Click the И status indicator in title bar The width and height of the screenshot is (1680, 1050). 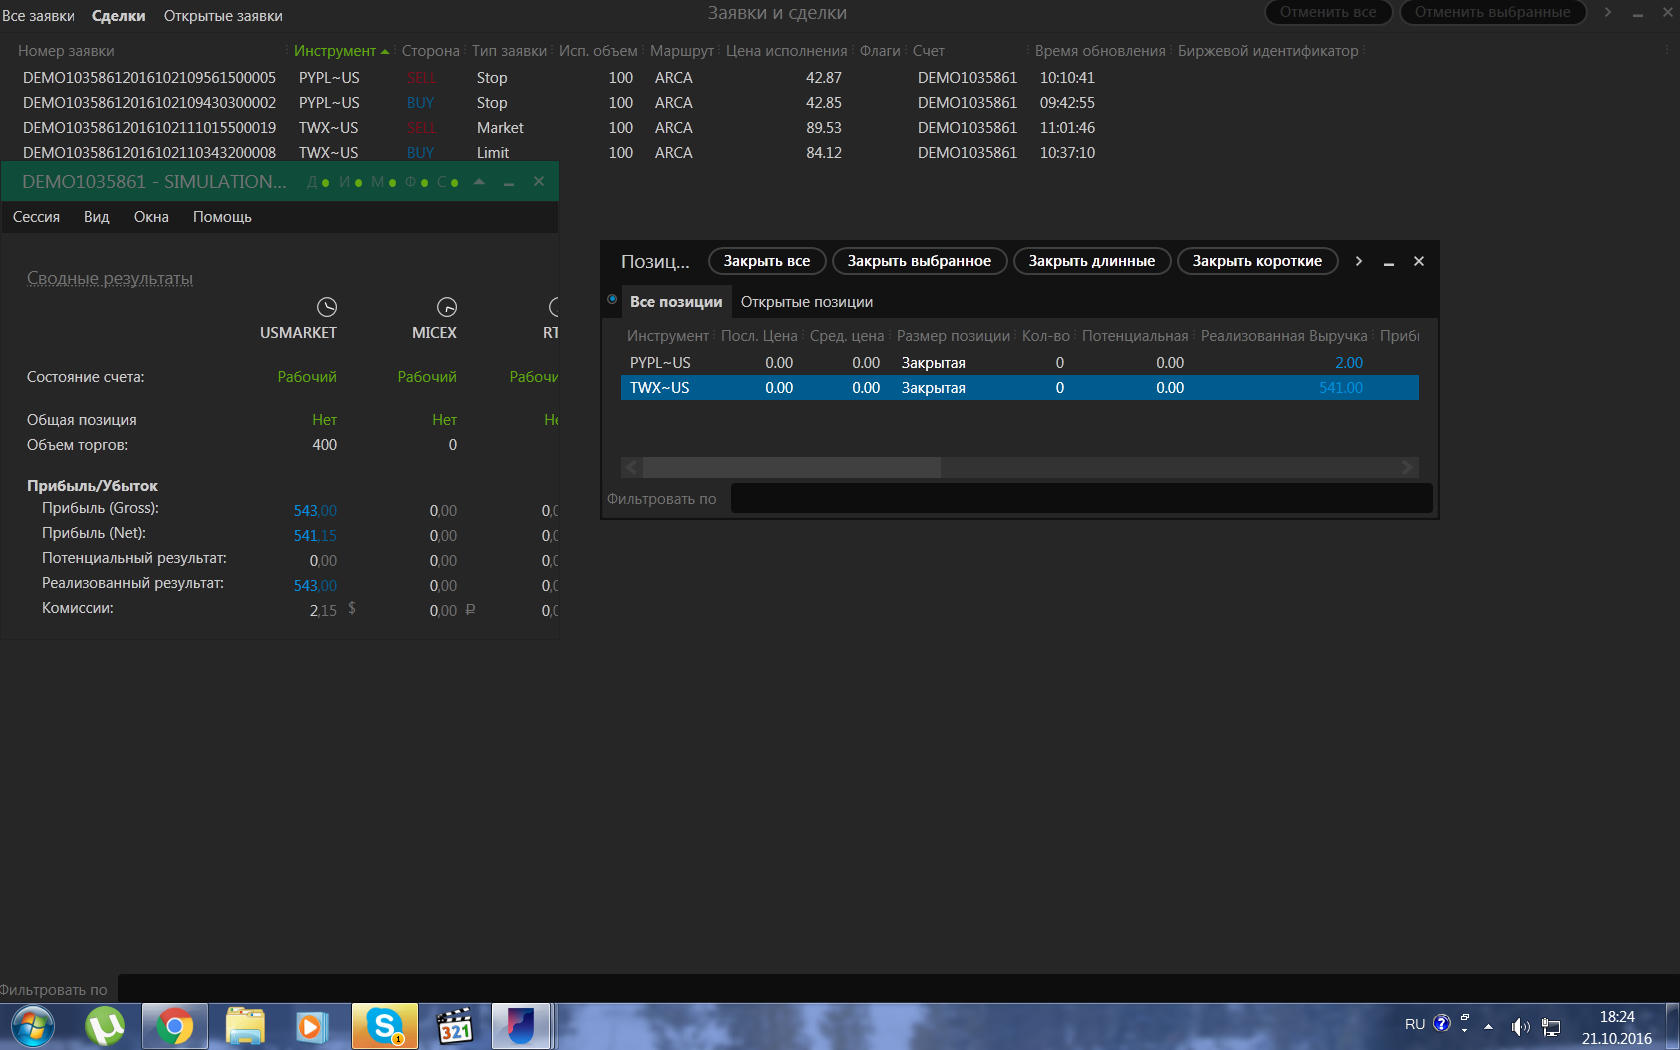click(351, 182)
